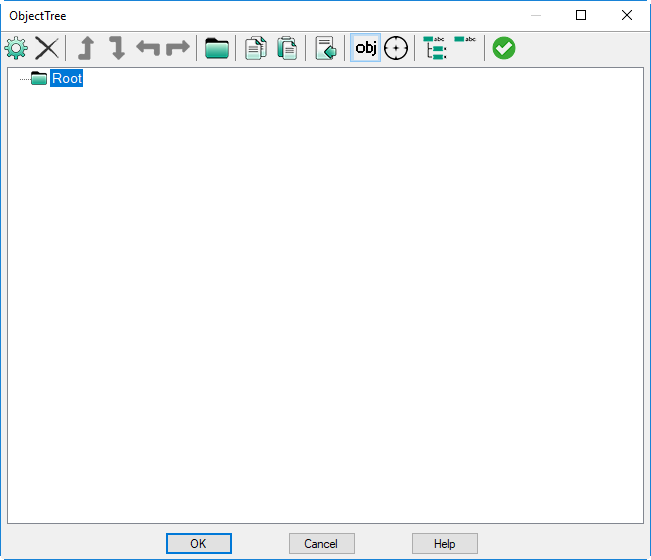The width and height of the screenshot is (651, 560).
Task: Click the X delete icon in toolbar
Action: tap(47, 48)
